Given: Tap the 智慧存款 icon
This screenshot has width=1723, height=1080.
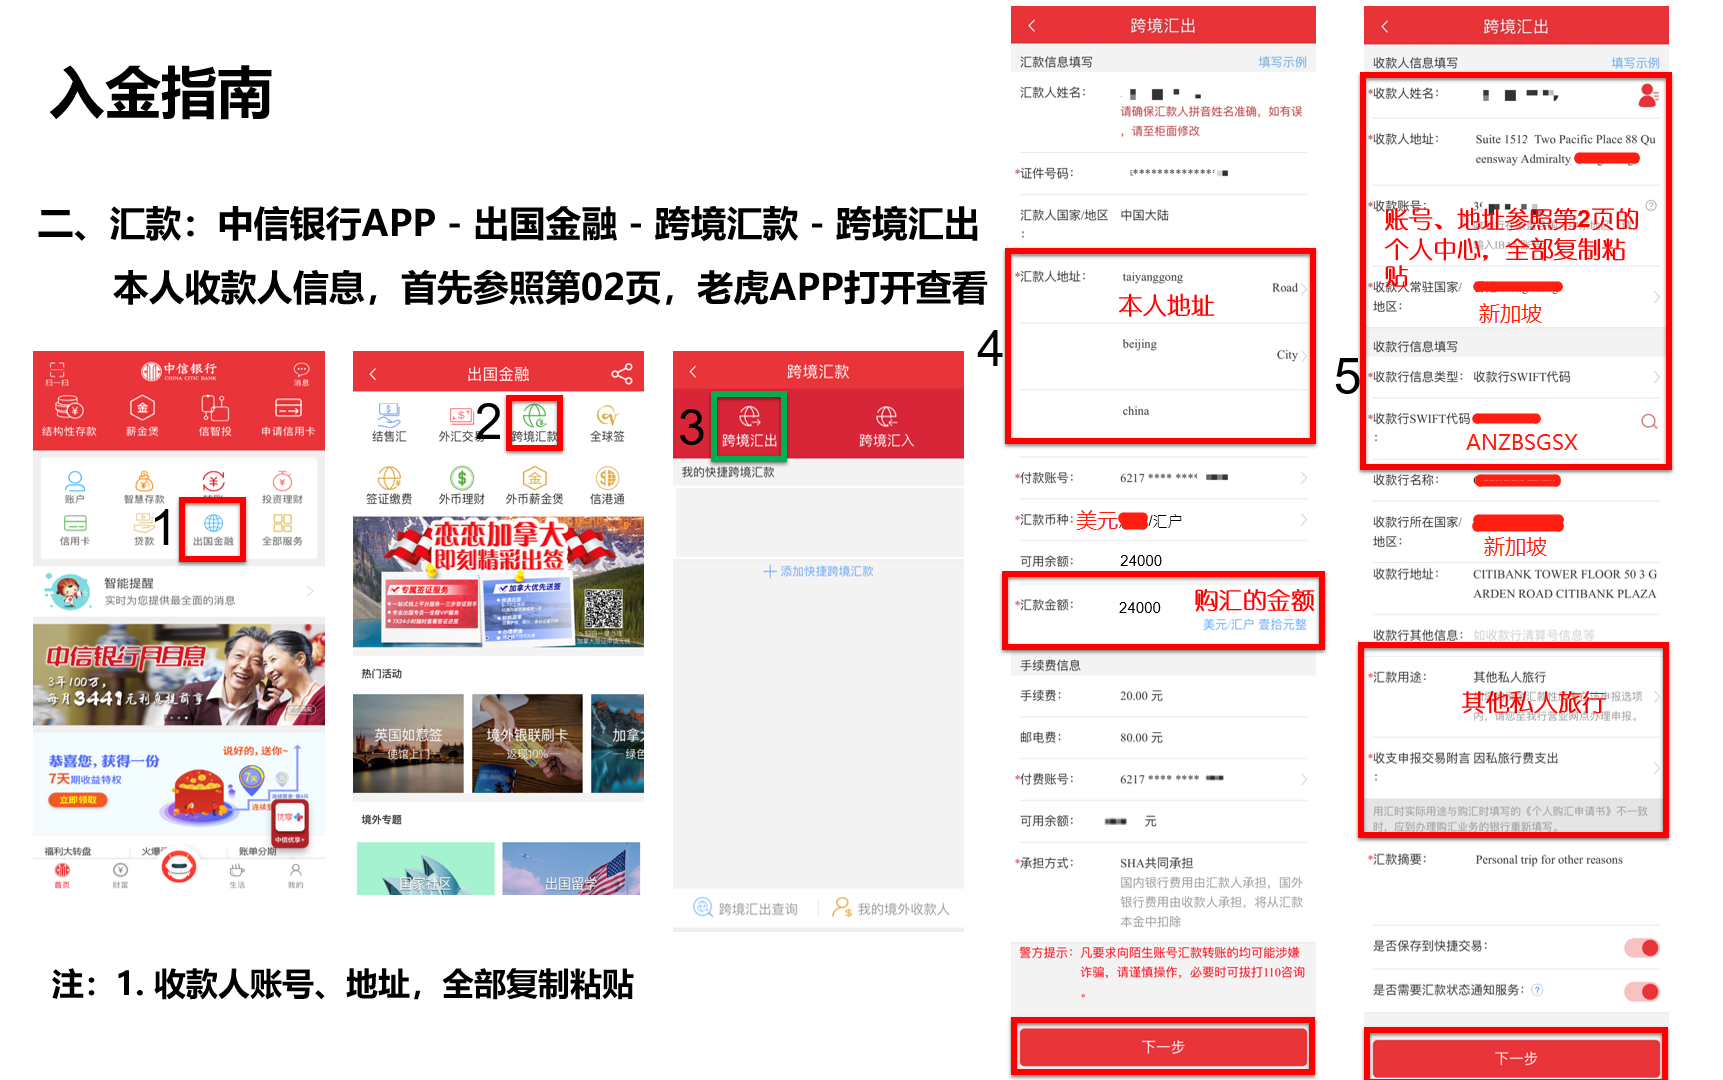Looking at the screenshot, I should pyautogui.click(x=144, y=487).
